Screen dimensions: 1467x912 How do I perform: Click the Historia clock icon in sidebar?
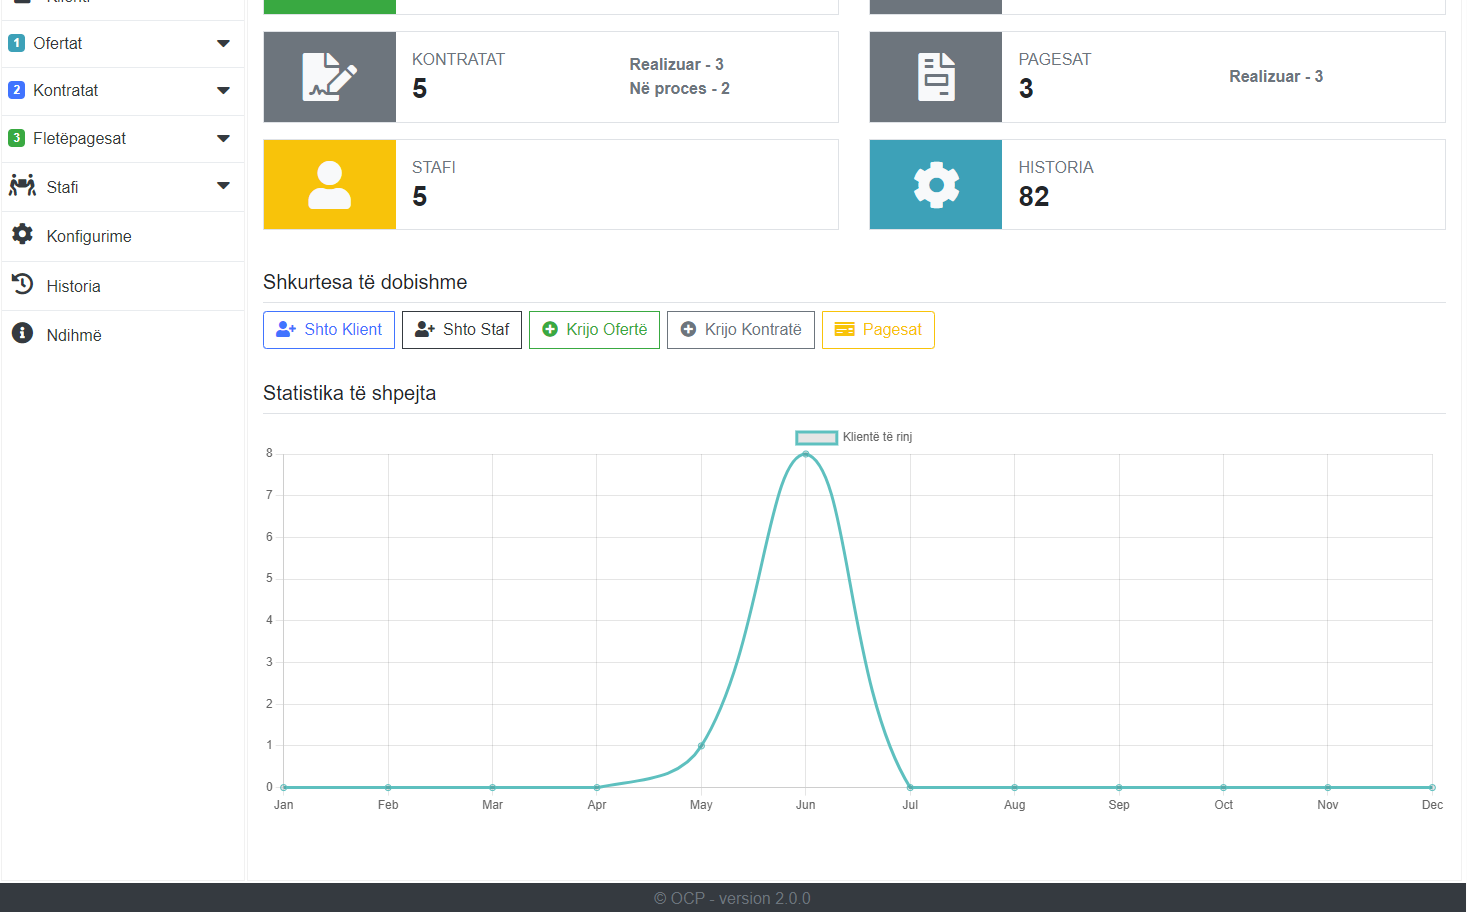(22, 284)
